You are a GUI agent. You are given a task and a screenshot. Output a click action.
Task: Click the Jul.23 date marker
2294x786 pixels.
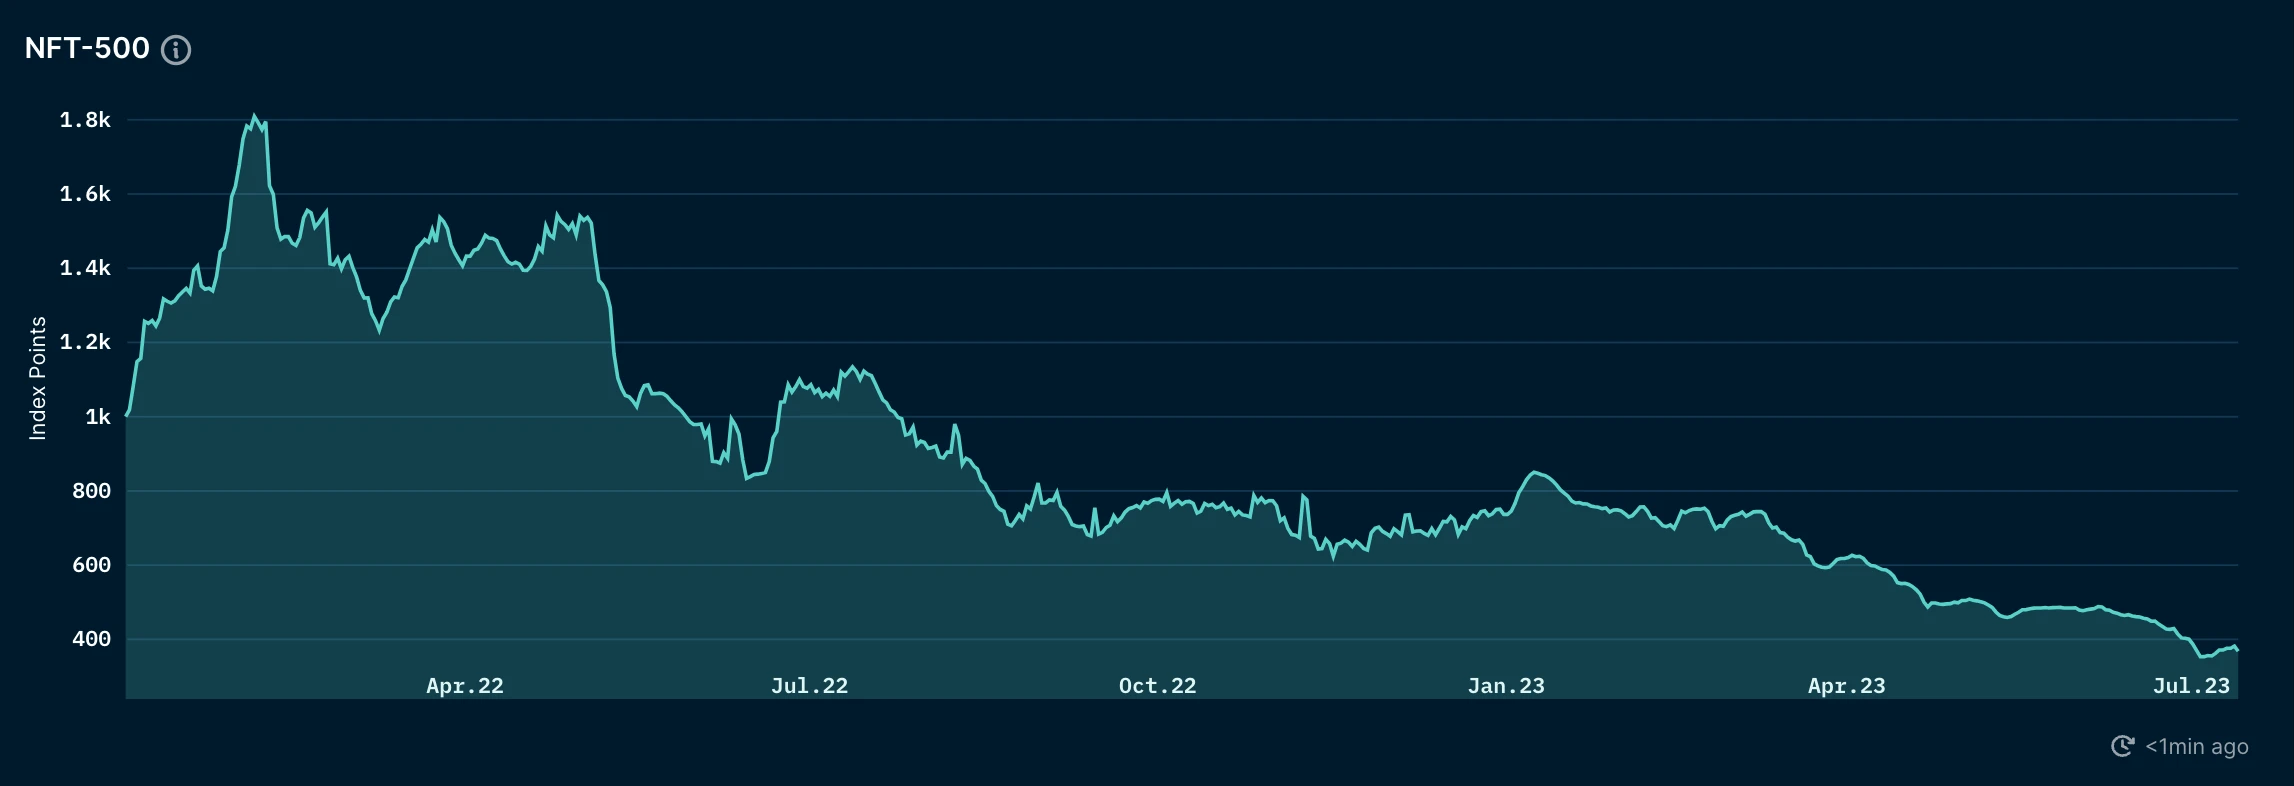coord(2191,686)
